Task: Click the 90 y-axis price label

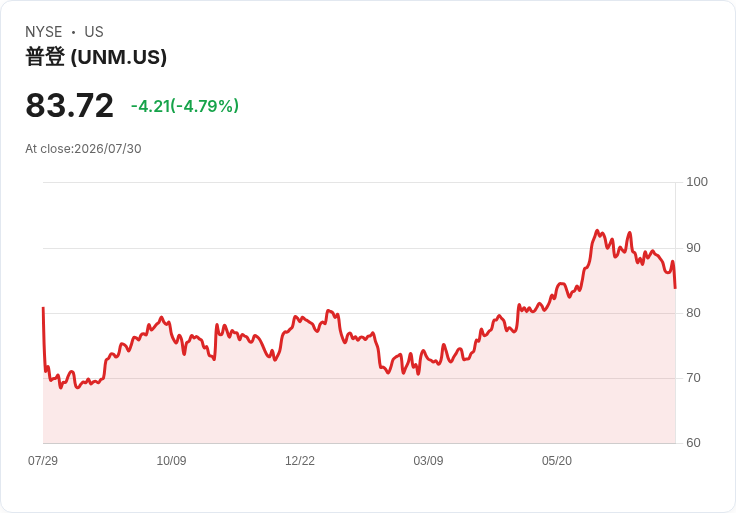Action: (x=693, y=248)
